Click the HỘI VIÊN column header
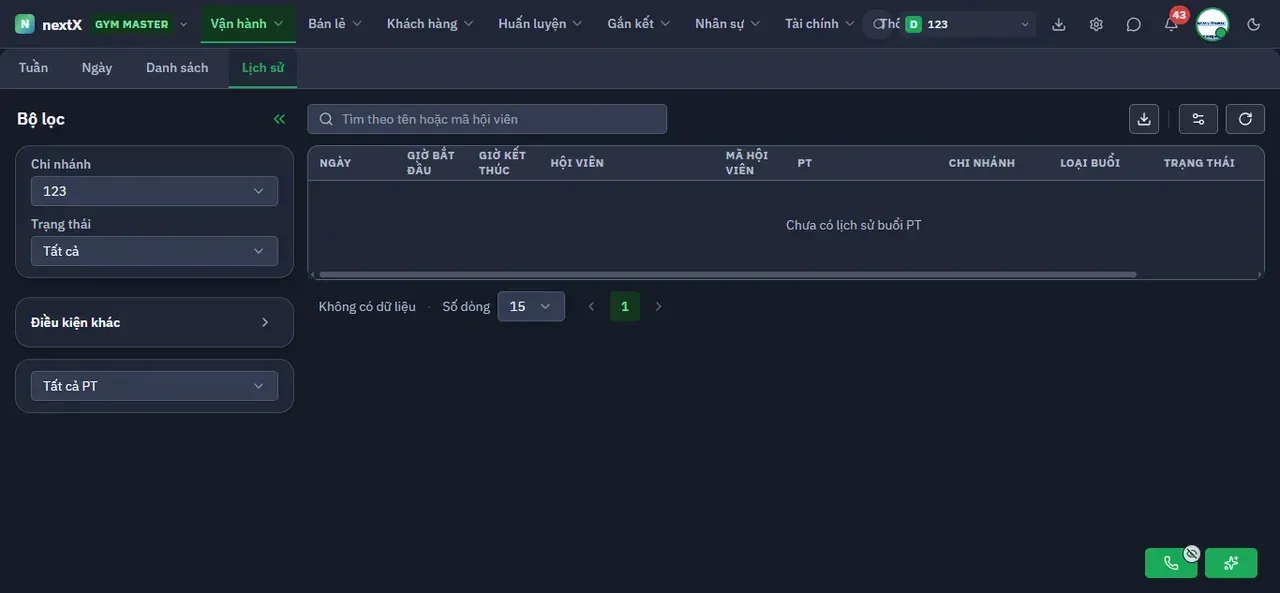This screenshot has height=593, width=1280. [577, 163]
